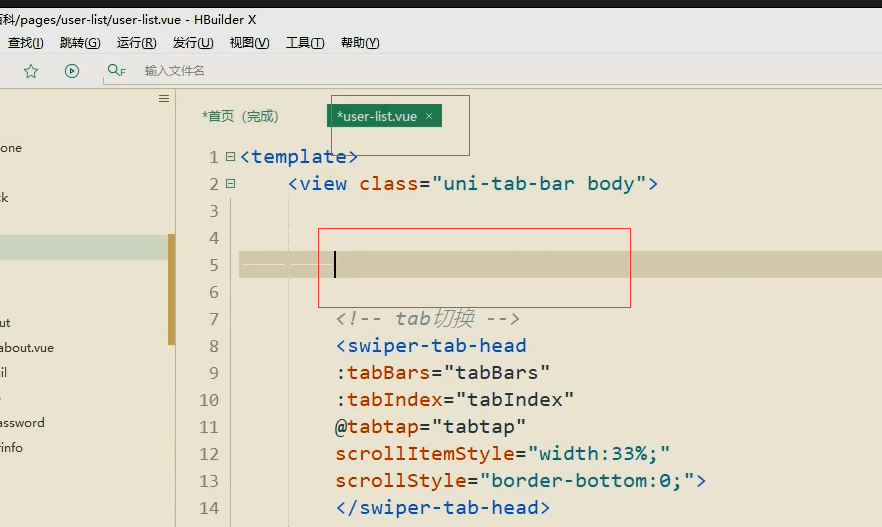The height and width of the screenshot is (527, 882).
Task: Click line number 5 in the gutter
Action: pyautogui.click(x=214, y=265)
